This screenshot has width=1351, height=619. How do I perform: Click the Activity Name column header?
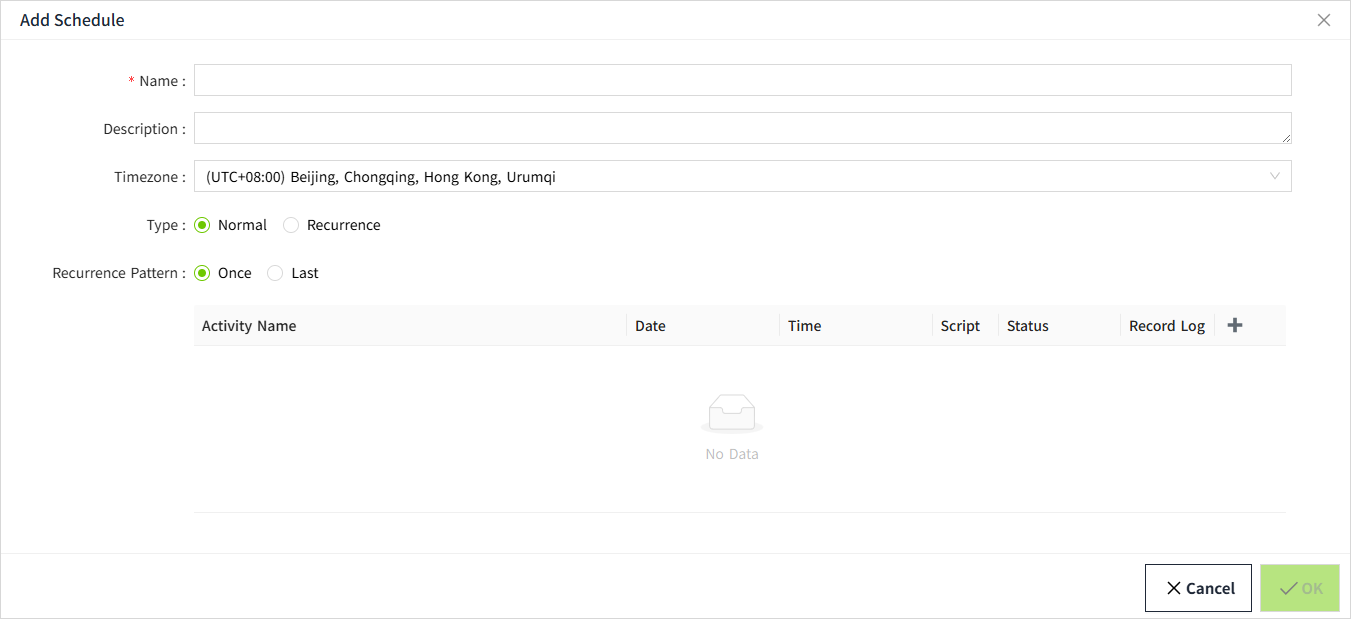coord(249,326)
